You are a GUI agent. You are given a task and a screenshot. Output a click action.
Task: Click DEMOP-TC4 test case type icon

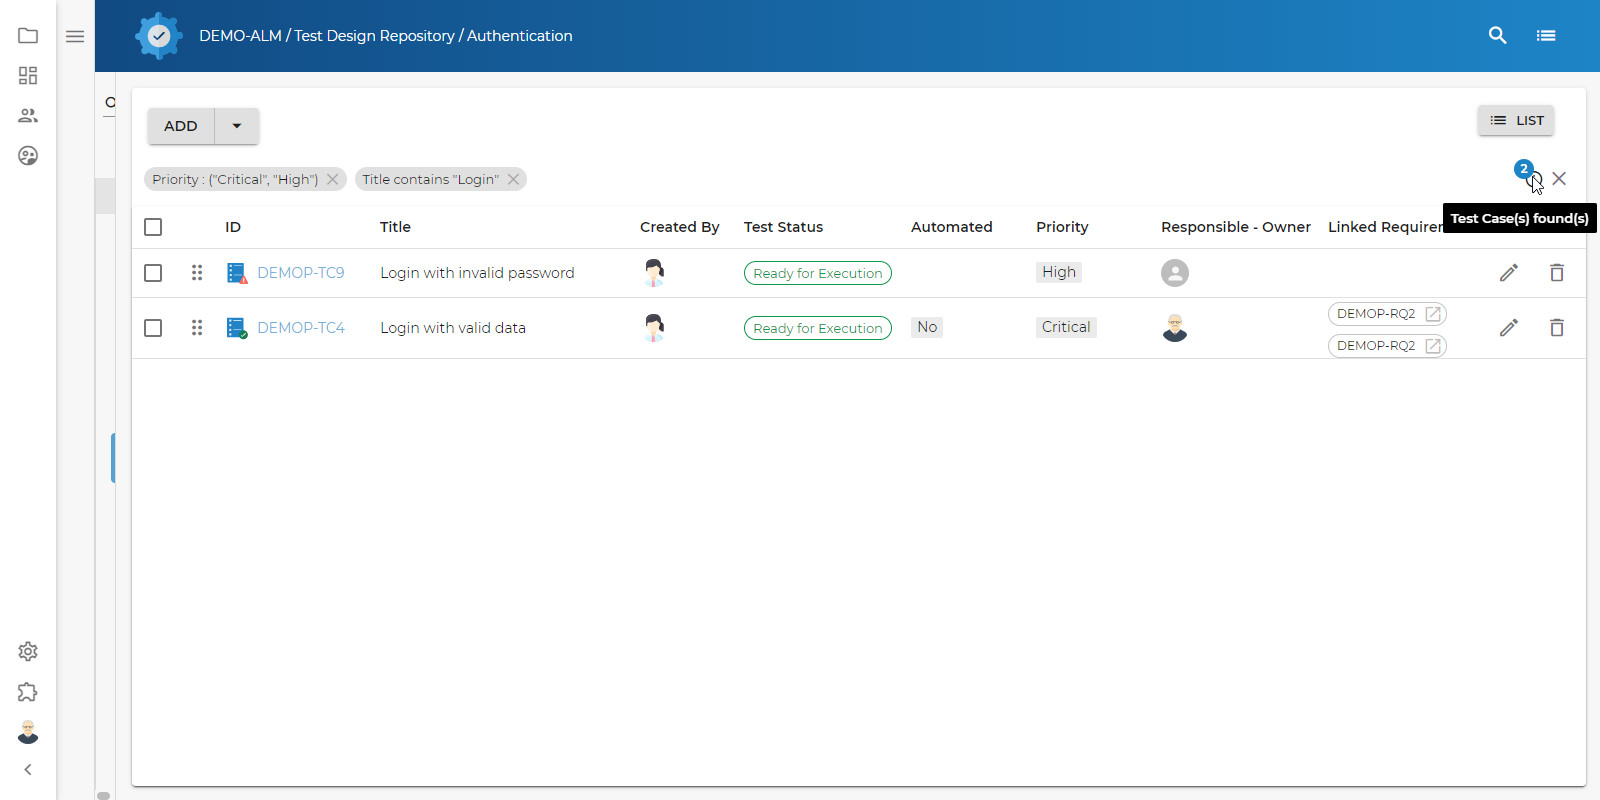237,328
